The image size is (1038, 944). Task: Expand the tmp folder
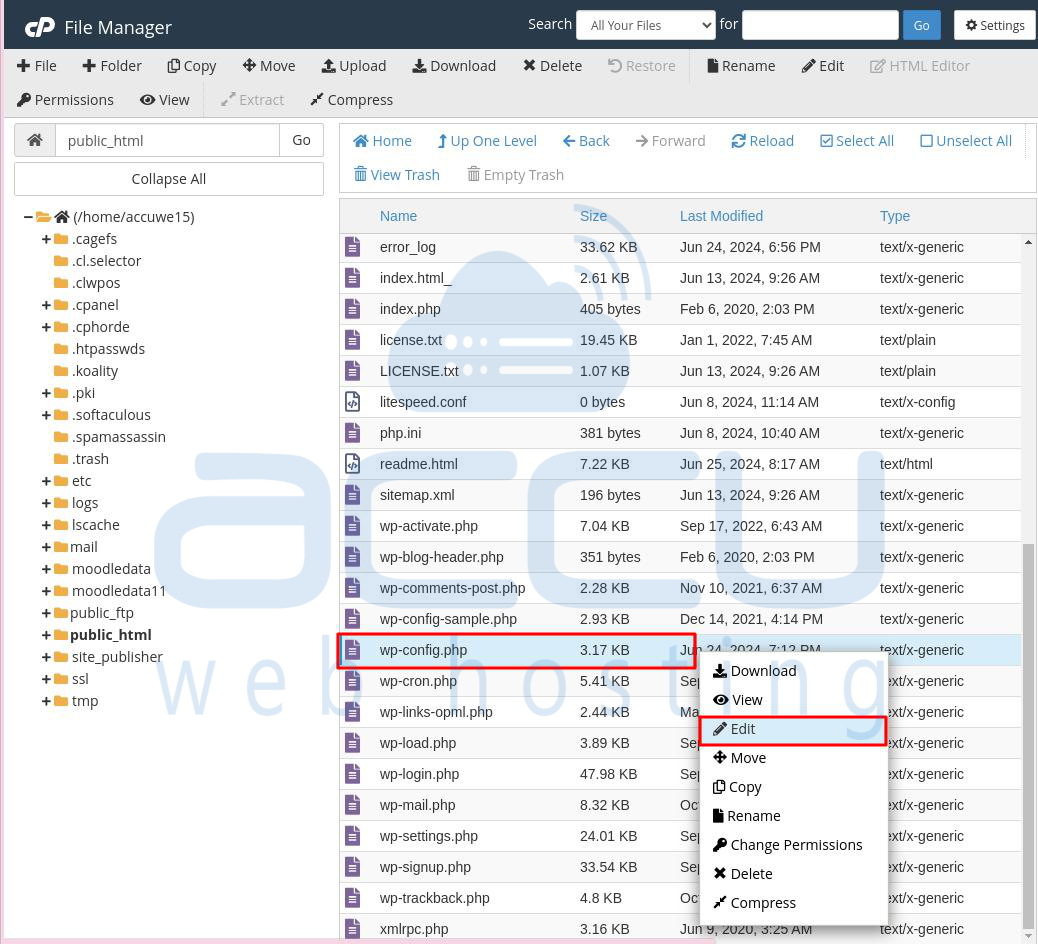tap(46, 701)
